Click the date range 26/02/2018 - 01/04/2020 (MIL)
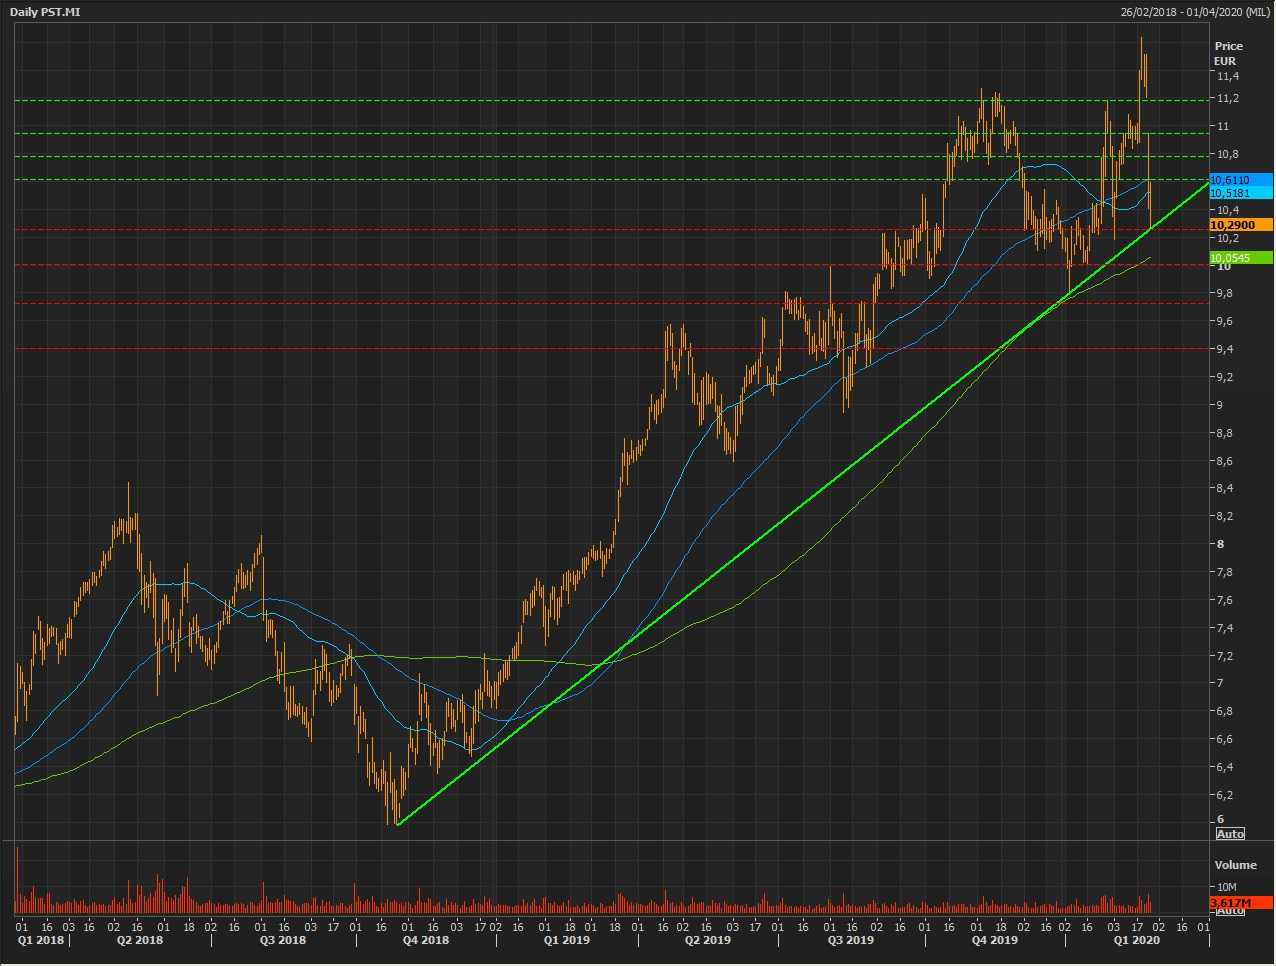This screenshot has width=1276, height=966. [1194, 12]
